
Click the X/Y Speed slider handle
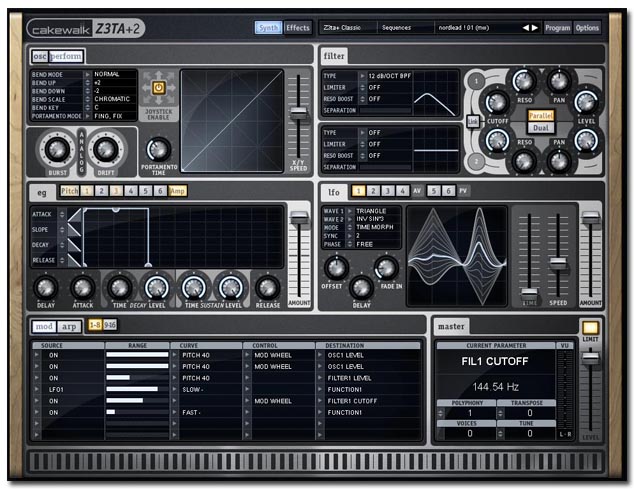tap(298, 113)
